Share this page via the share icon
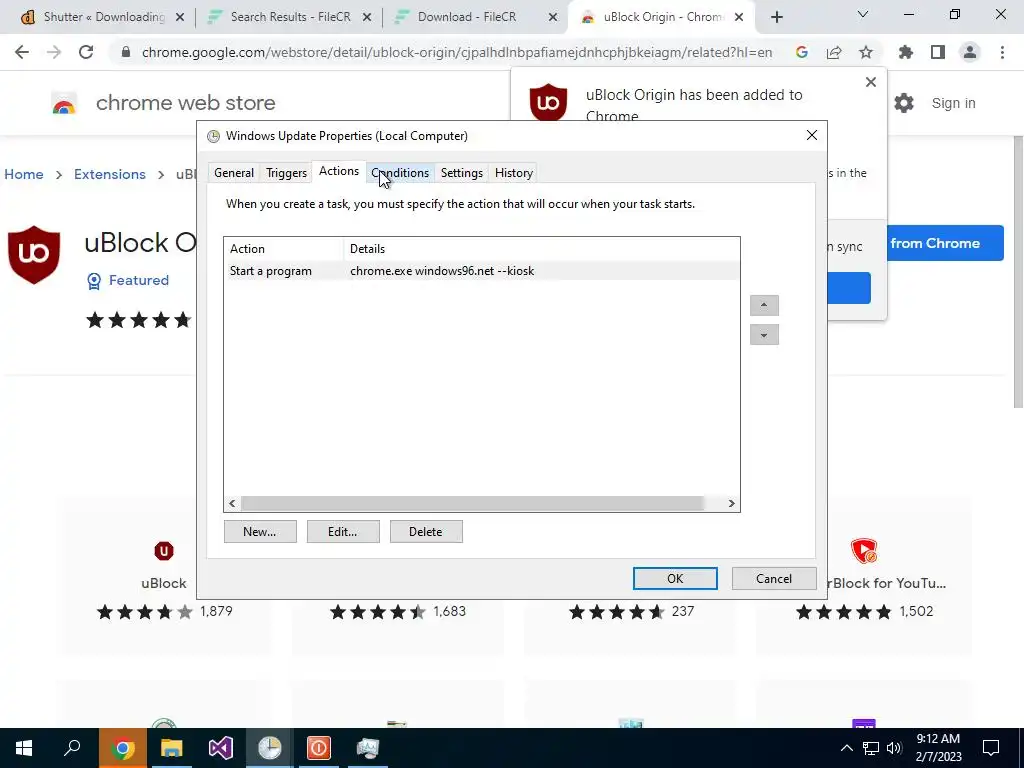This screenshot has width=1024, height=768. pos(834,52)
